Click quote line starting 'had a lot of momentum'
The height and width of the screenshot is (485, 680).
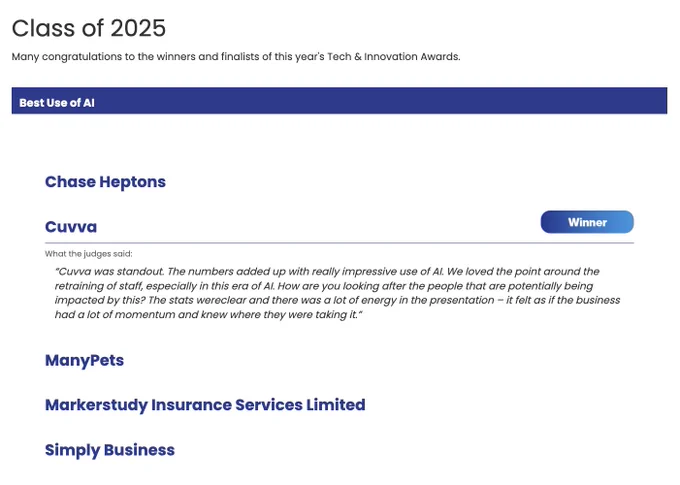point(209,315)
